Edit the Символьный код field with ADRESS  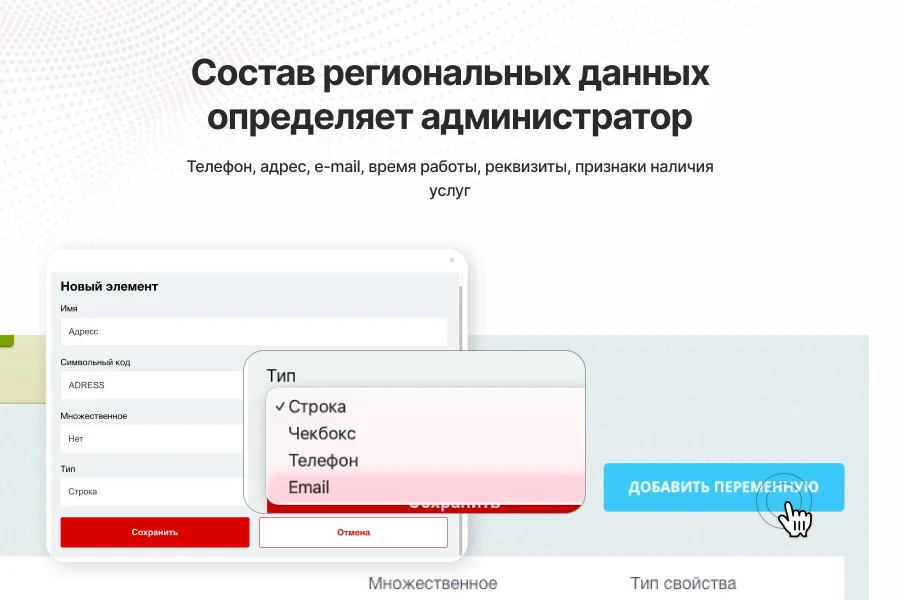point(152,385)
